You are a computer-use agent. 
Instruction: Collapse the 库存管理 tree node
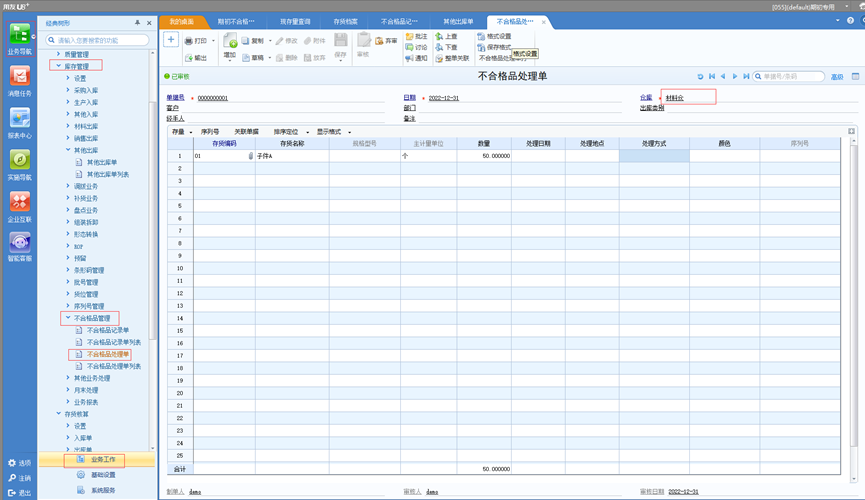(x=58, y=66)
